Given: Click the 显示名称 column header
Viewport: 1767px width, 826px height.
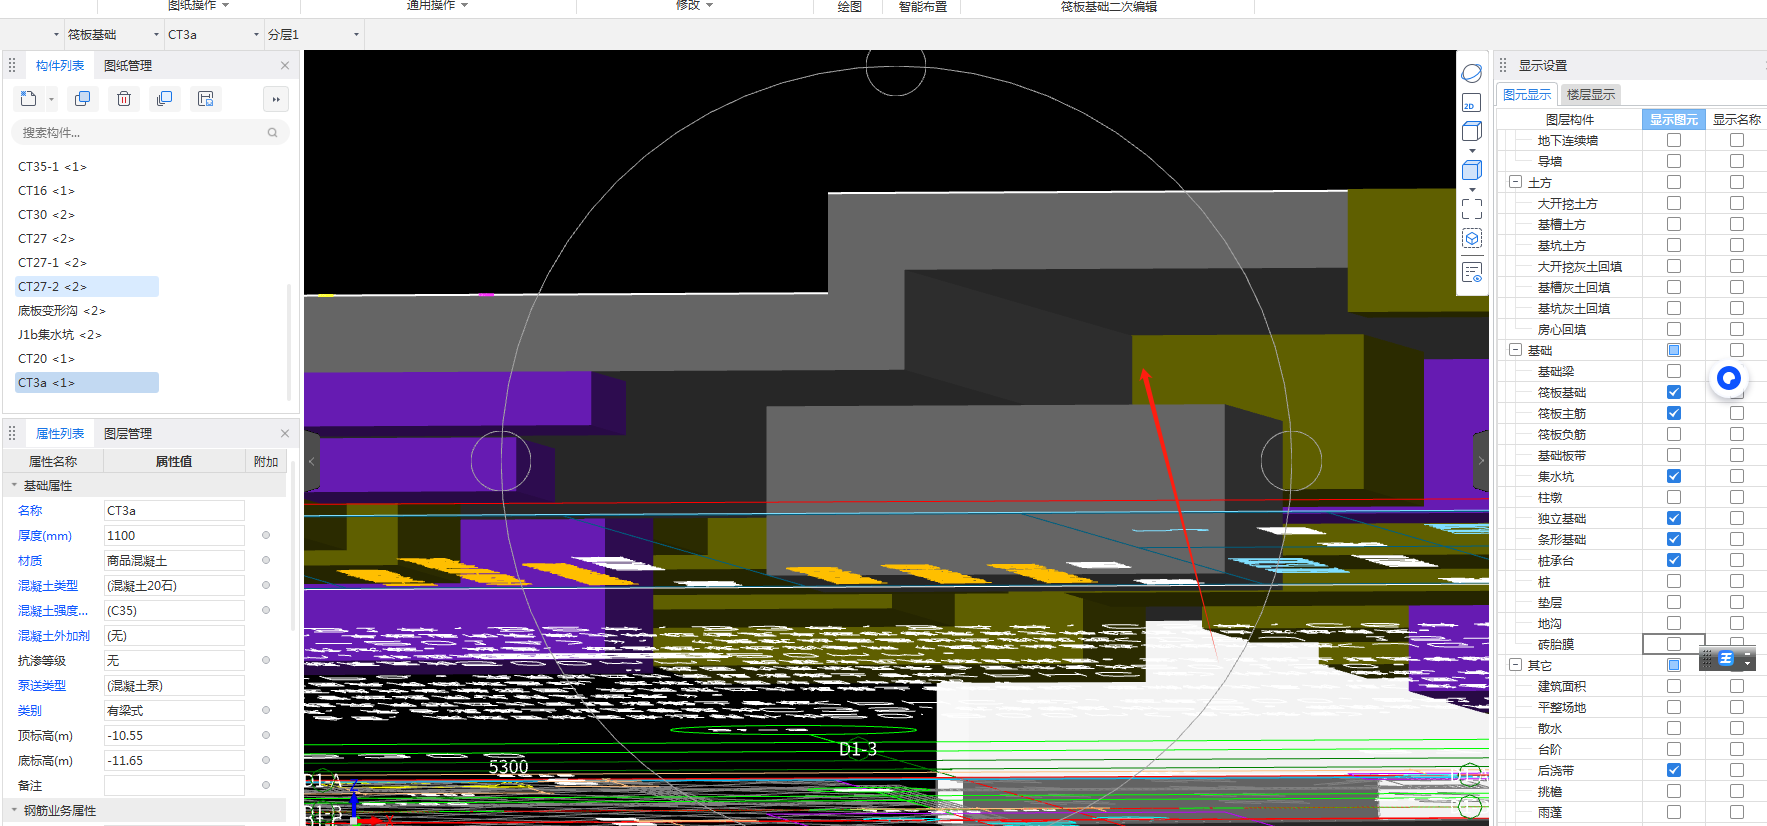Looking at the screenshot, I should [x=1737, y=120].
